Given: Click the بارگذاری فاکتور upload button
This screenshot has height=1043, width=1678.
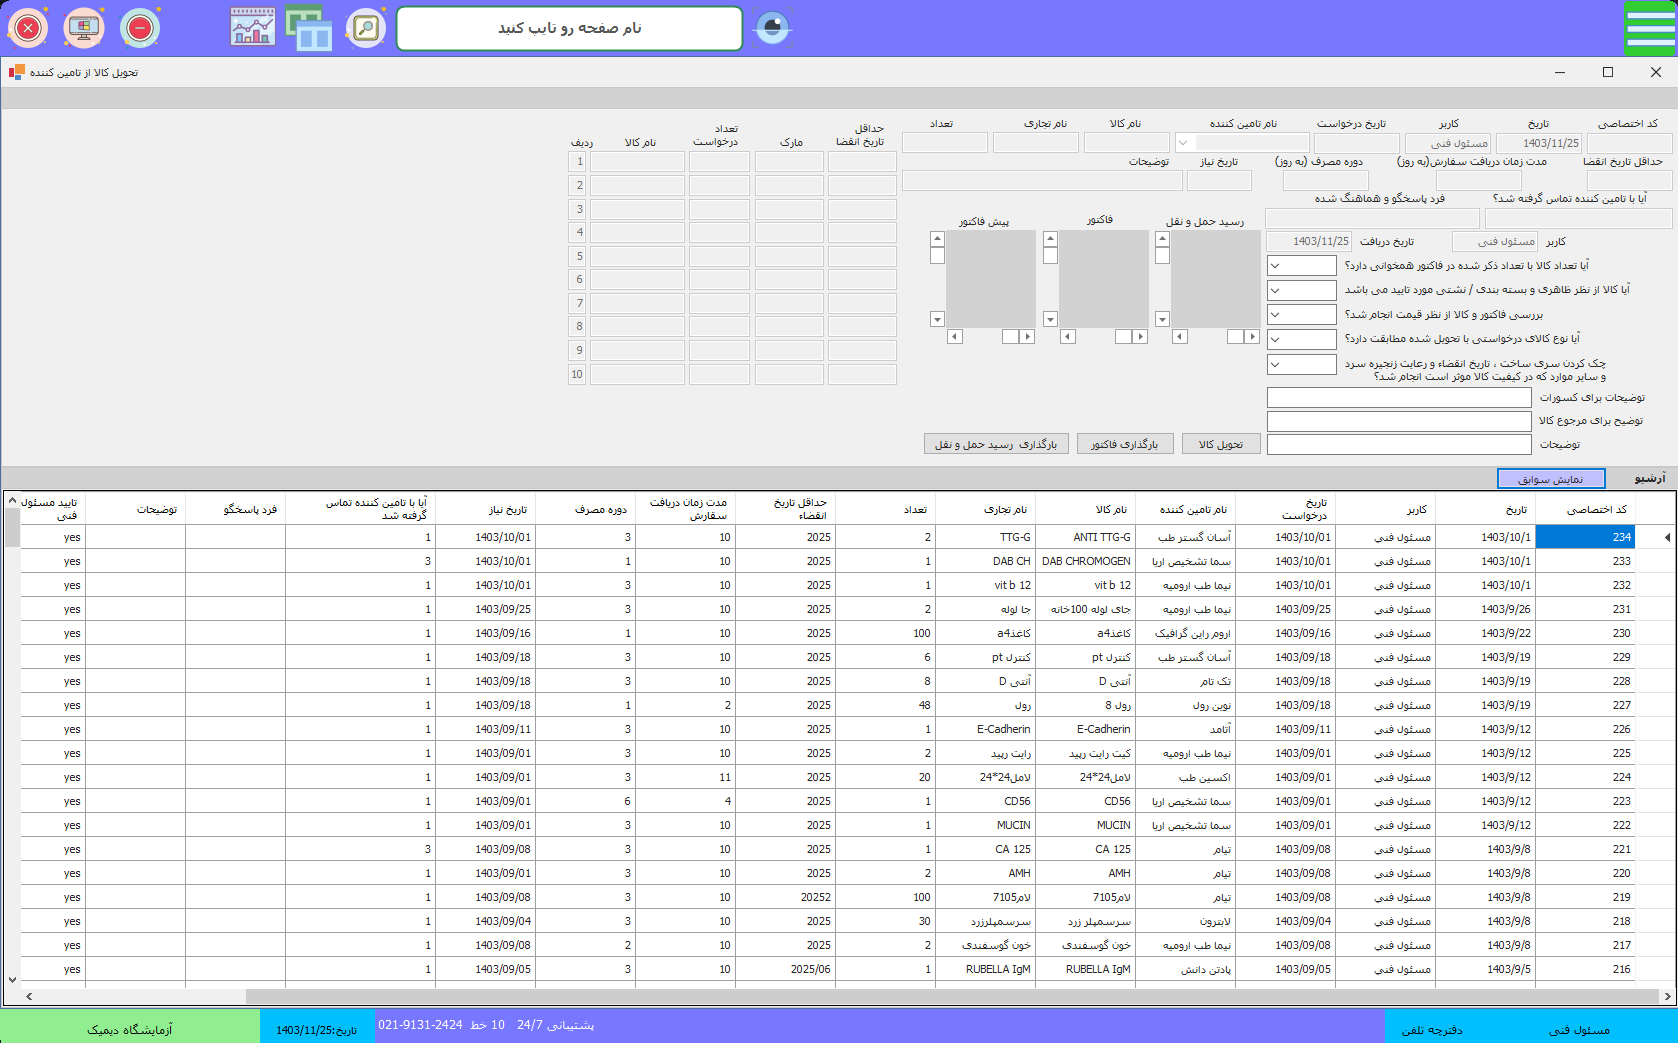Looking at the screenshot, I should pyautogui.click(x=1124, y=444).
